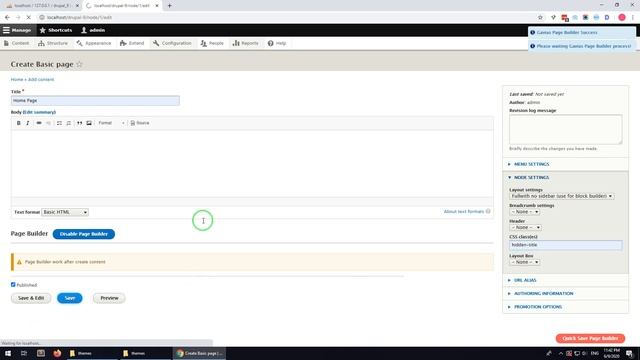Open the Windows notification center
The height and width of the screenshot is (360, 640).
click(x=630, y=353)
